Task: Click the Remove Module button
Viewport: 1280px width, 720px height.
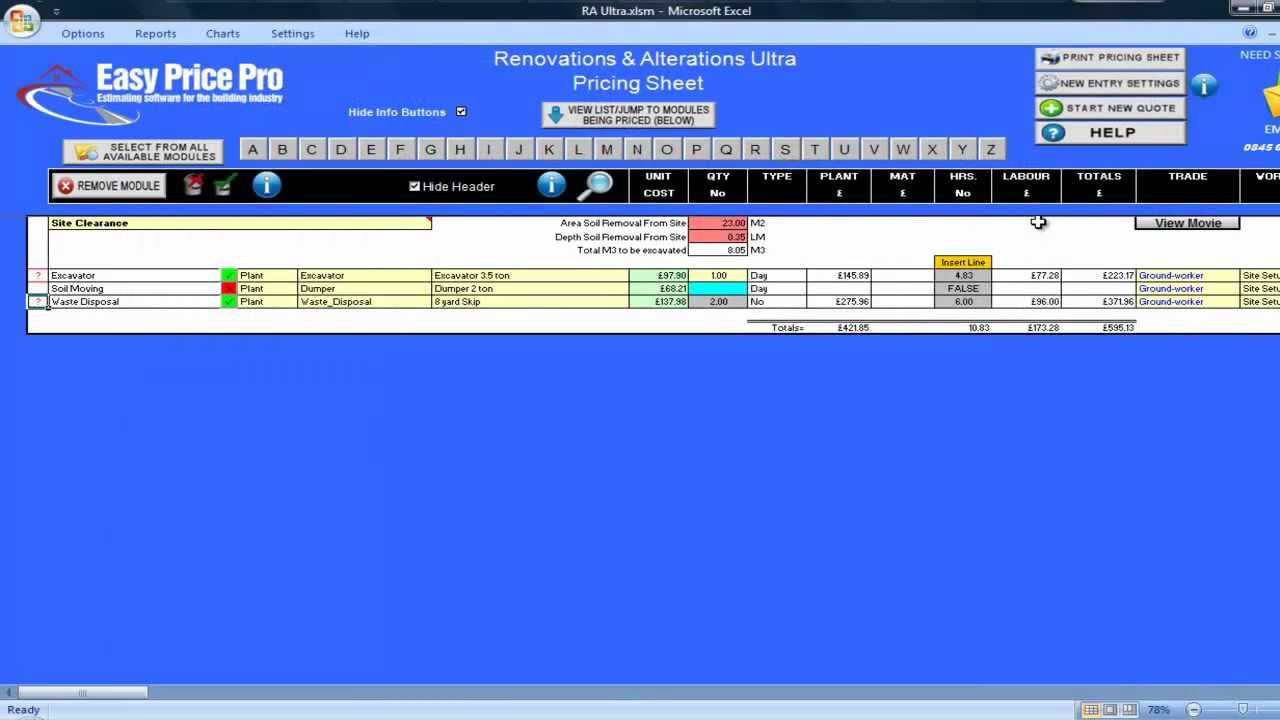Action: tap(108, 186)
